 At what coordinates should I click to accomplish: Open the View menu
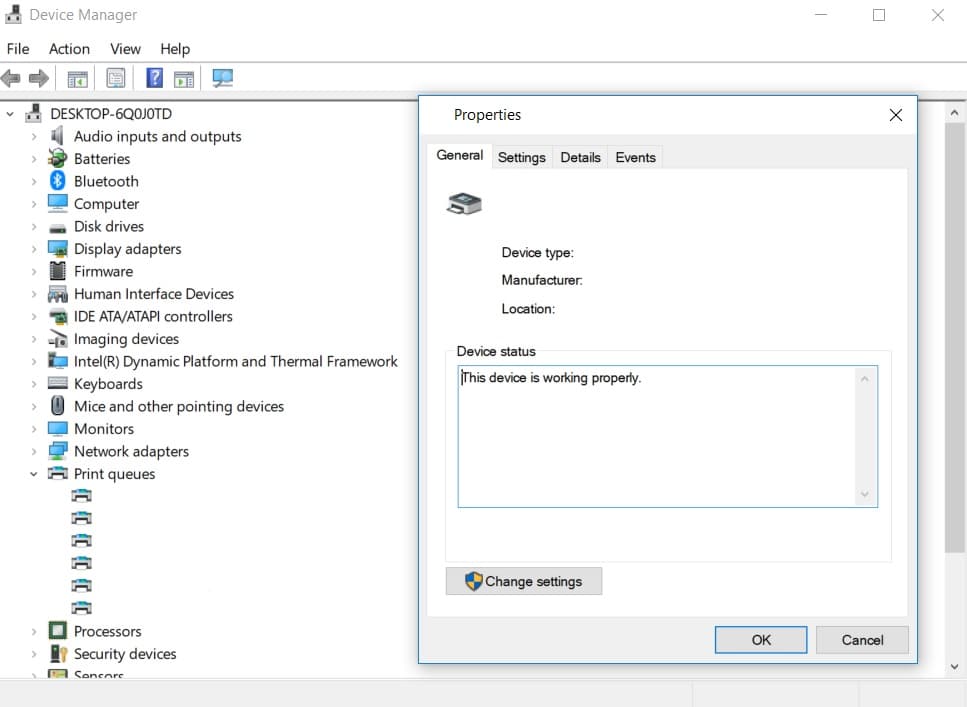click(x=125, y=49)
